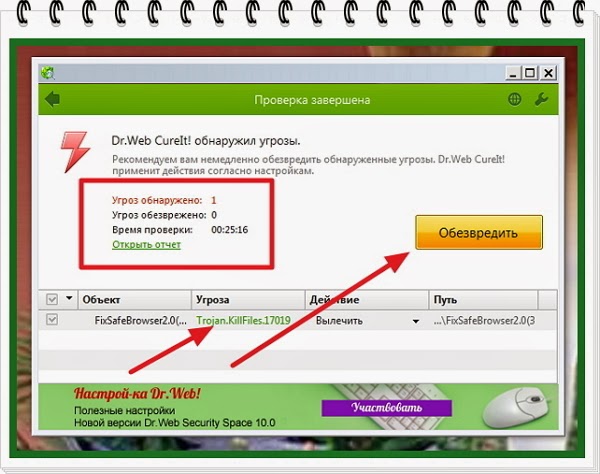Screen dimensions: 600x474
Task: Click the green back arrow icon
Action: tap(52, 99)
